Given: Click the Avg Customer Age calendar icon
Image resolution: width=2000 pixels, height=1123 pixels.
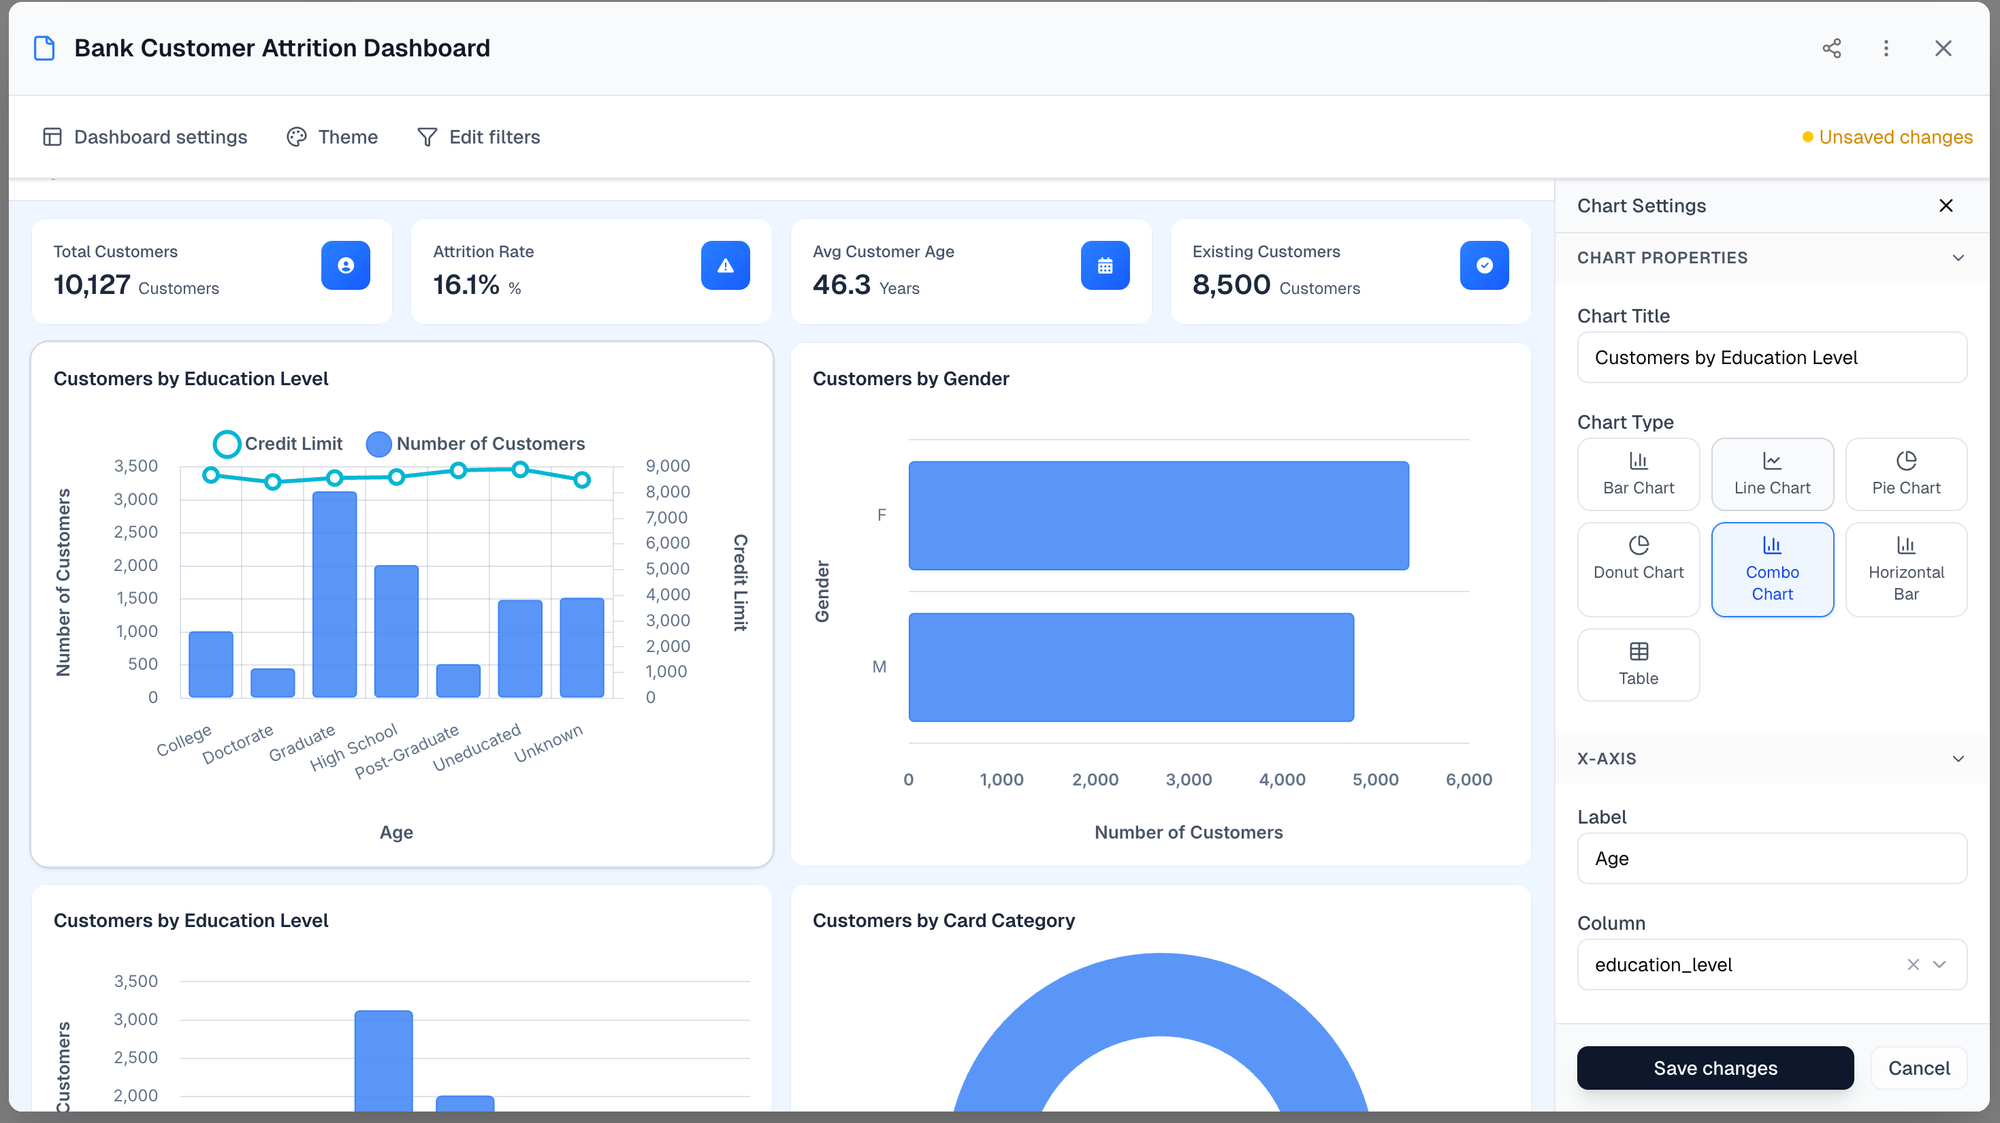Looking at the screenshot, I should point(1104,265).
